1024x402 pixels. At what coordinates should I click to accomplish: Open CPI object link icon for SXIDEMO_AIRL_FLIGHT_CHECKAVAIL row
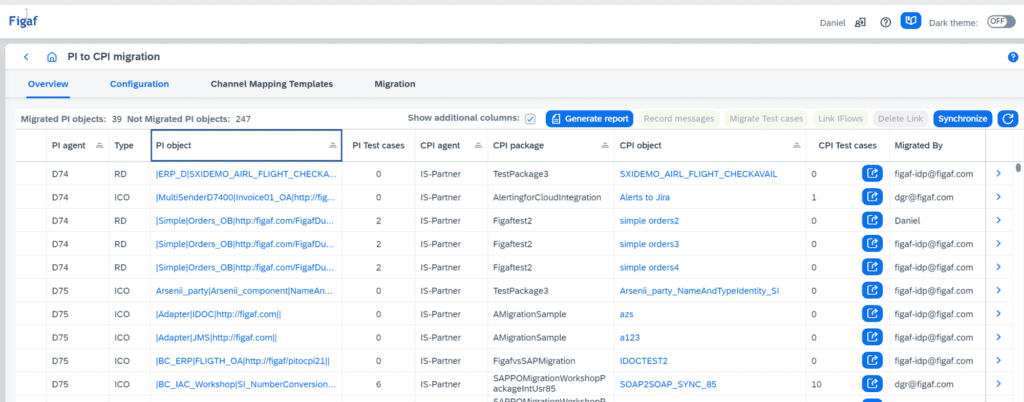(x=872, y=174)
